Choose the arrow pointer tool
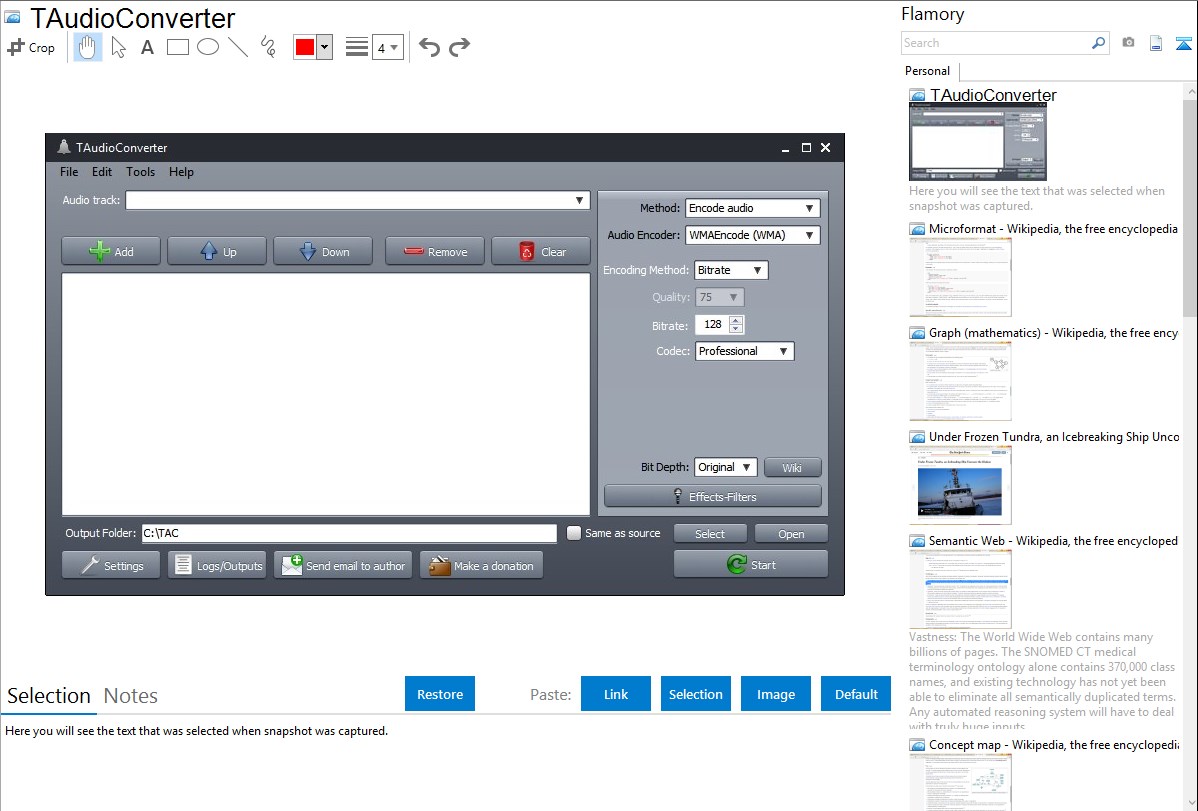 click(118, 47)
